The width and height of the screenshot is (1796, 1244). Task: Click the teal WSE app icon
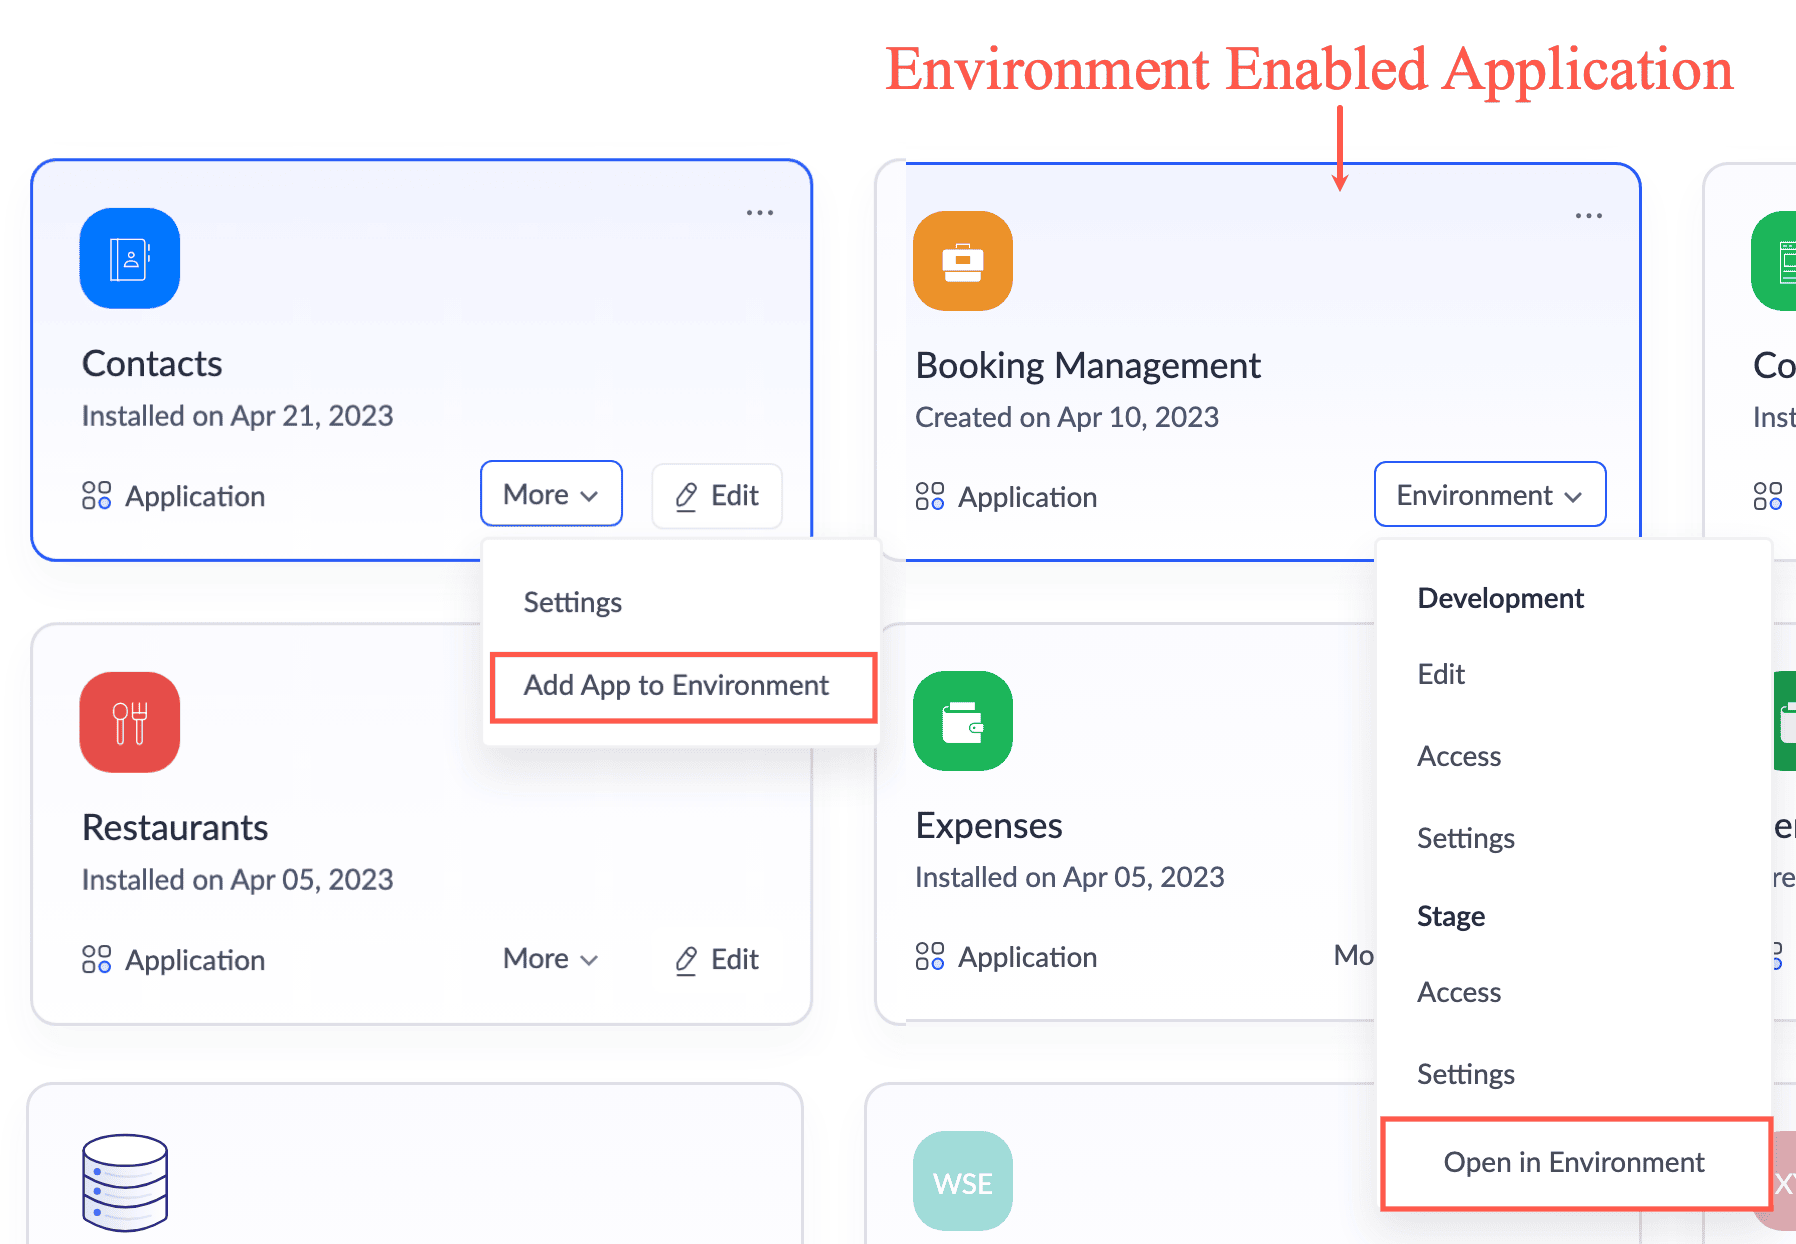pyautogui.click(x=962, y=1181)
